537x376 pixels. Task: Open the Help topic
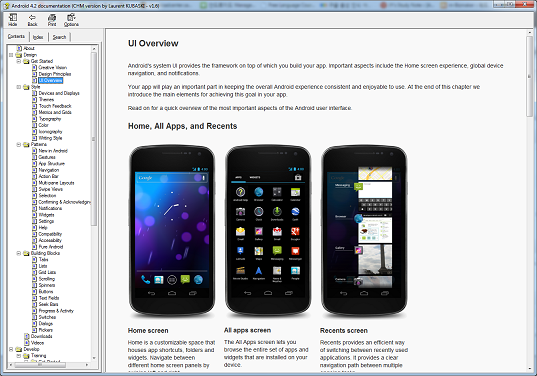tap(43, 227)
